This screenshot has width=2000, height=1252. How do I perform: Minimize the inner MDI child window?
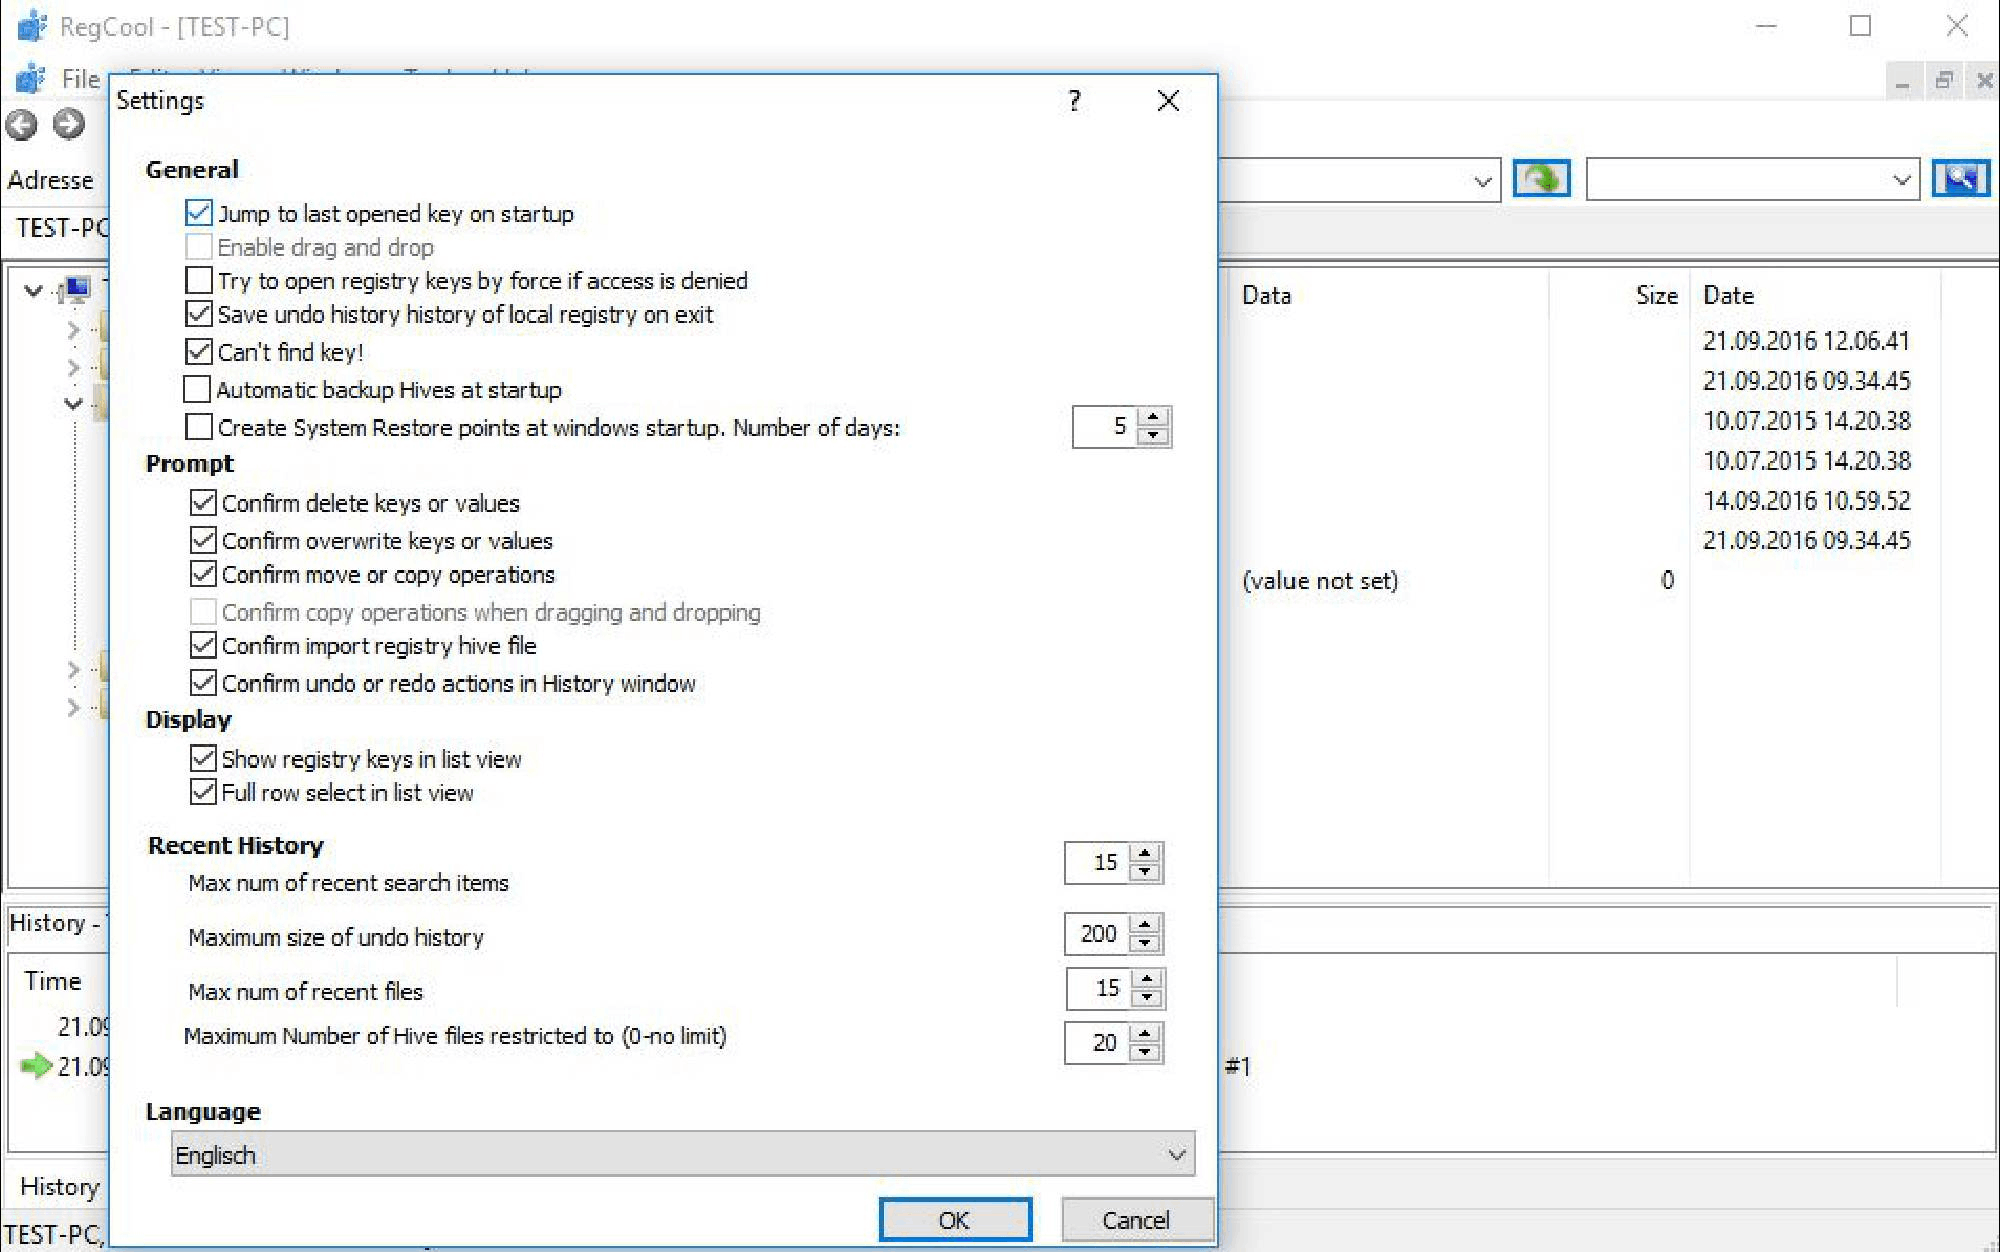[x=1902, y=80]
